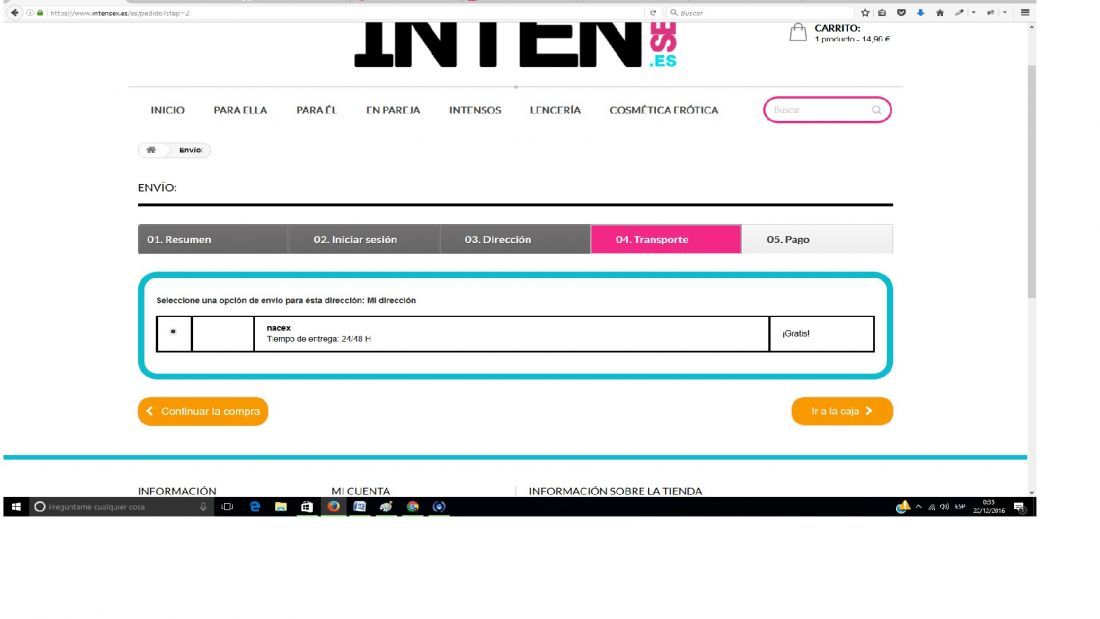This screenshot has width=1100, height=619.
Task: Select step 04. Transporte
Action: 666,239
